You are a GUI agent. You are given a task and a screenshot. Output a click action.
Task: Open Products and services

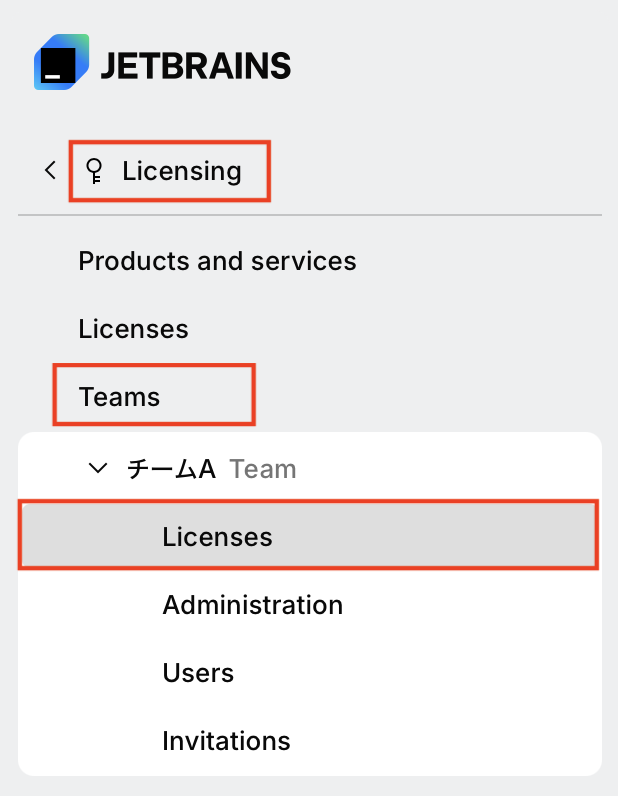tap(217, 261)
